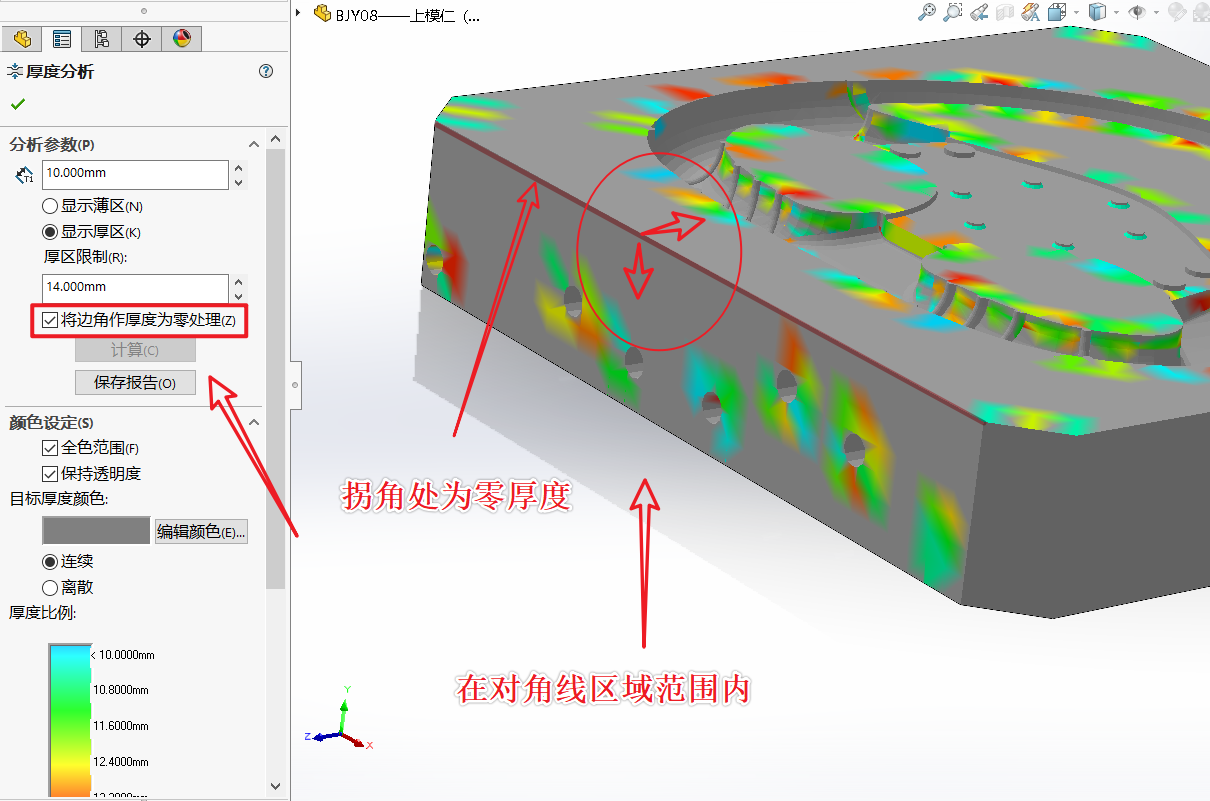Collapse the 颜色设定 section
This screenshot has height=801, width=1210.
(x=254, y=422)
